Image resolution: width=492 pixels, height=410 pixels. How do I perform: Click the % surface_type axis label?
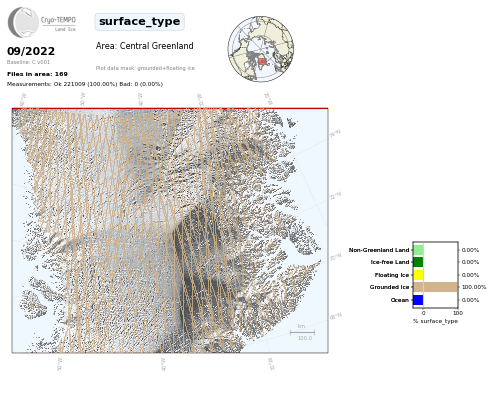435,321
